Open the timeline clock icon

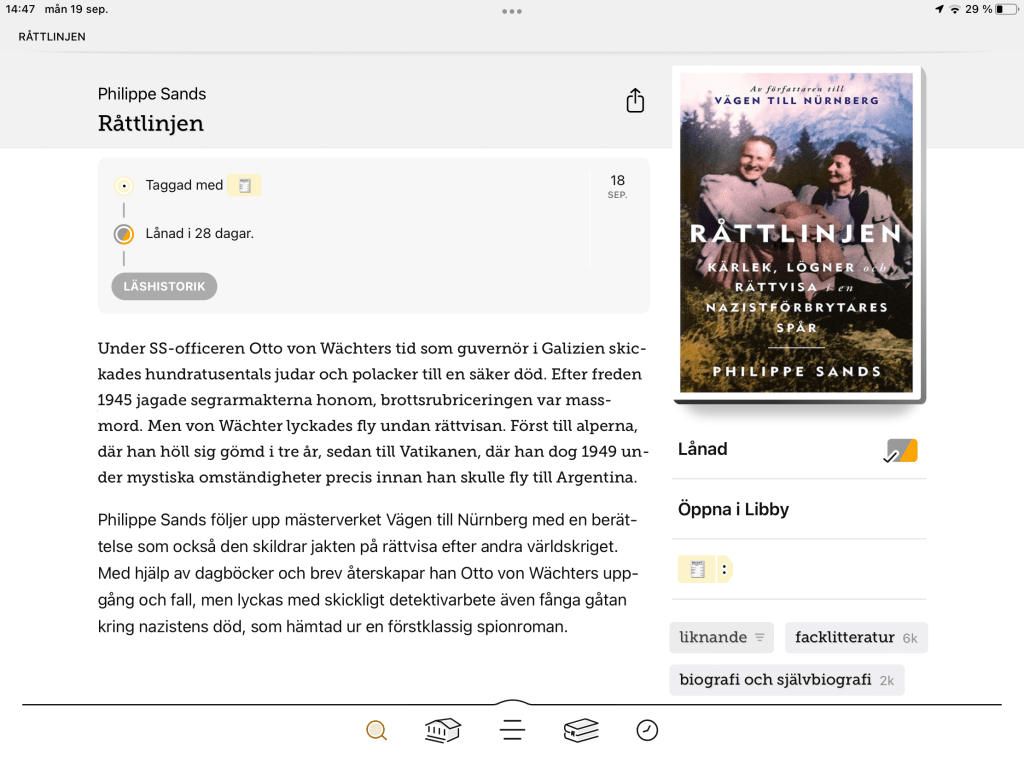(647, 731)
